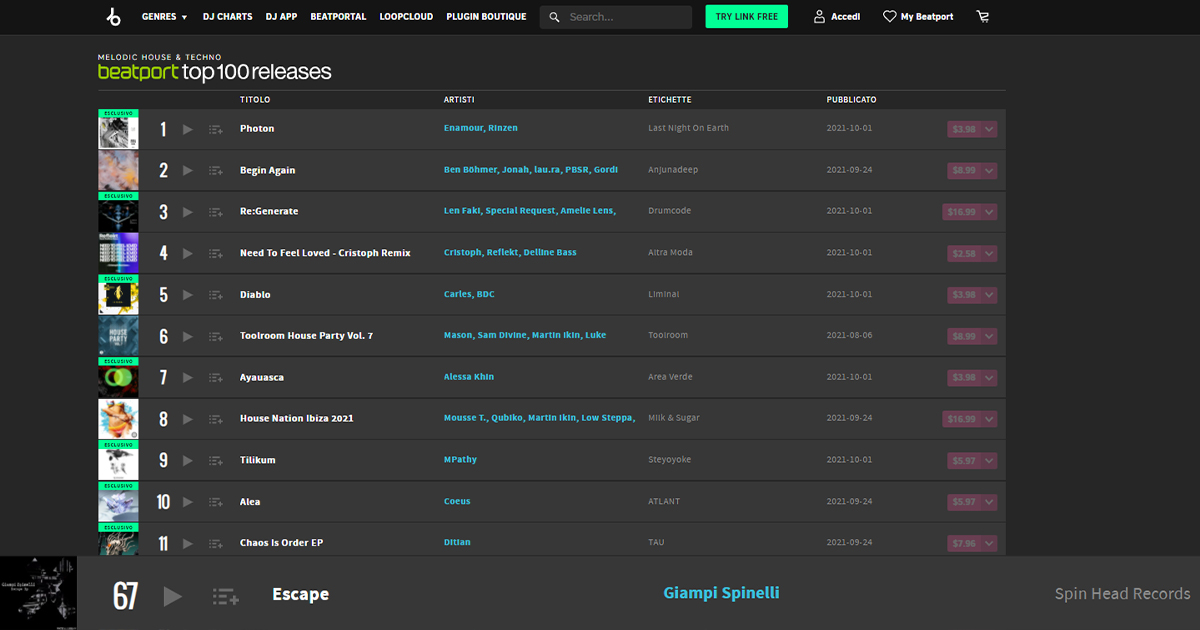
Task: Add Alea to the queue
Action: pos(215,502)
